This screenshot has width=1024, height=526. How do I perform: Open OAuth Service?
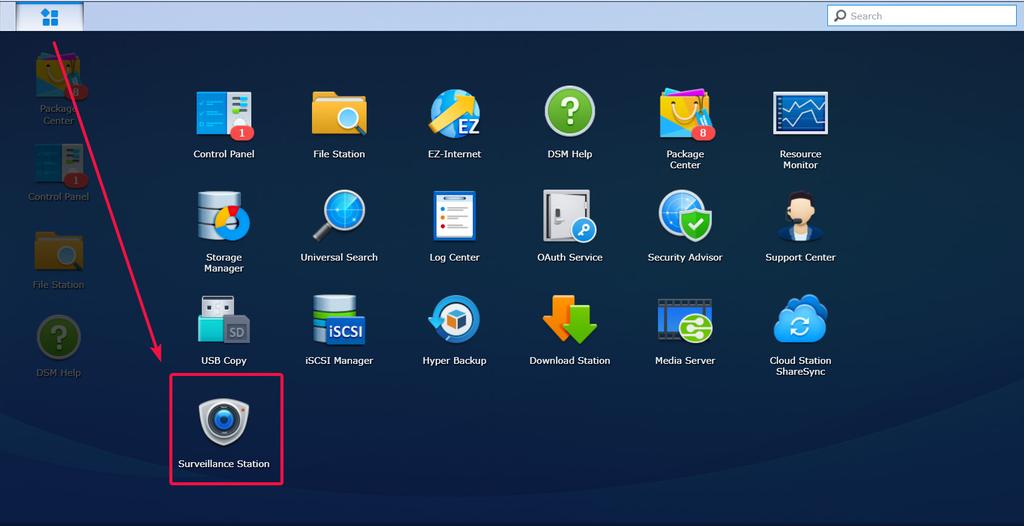pos(569,216)
